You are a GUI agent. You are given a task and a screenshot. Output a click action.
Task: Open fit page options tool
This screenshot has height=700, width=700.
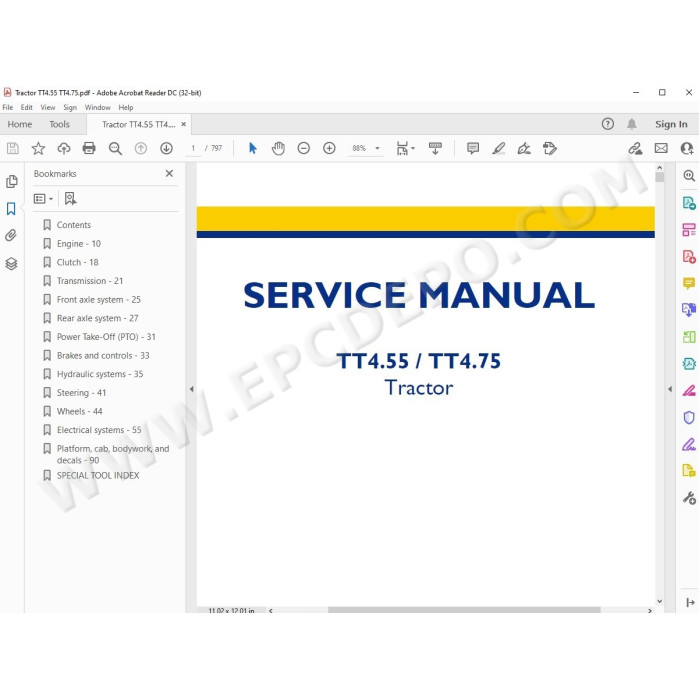pyautogui.click(x=405, y=148)
